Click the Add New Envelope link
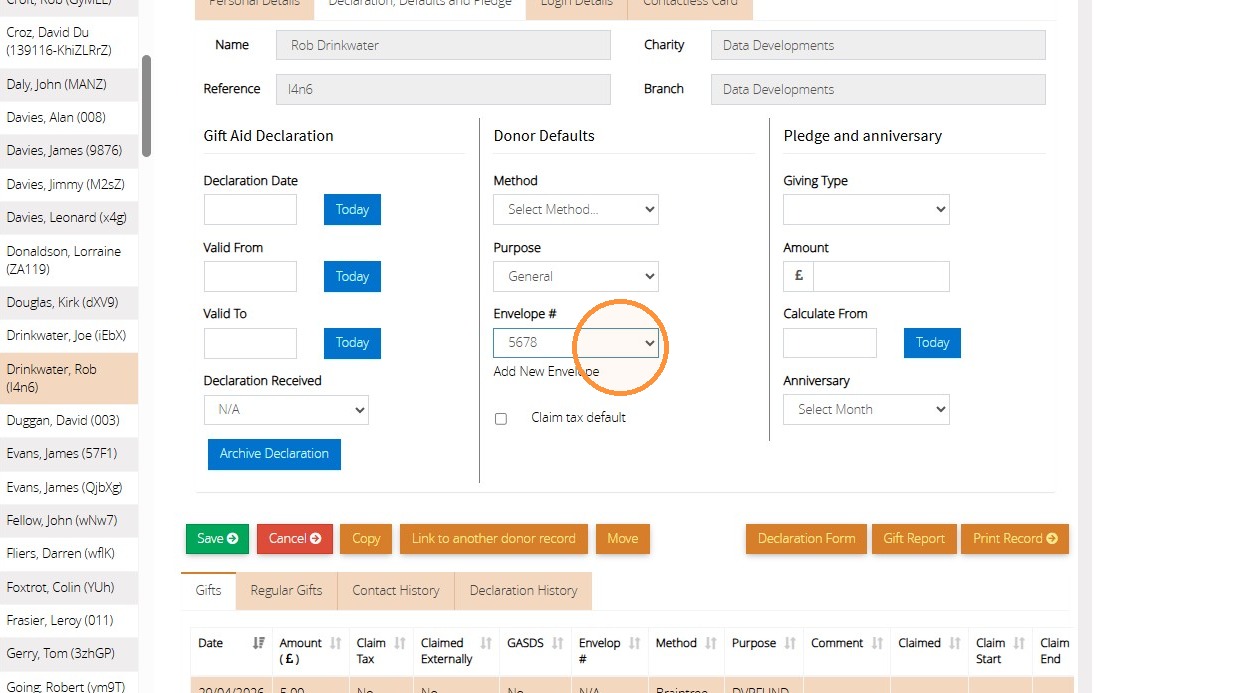 [x=546, y=371]
